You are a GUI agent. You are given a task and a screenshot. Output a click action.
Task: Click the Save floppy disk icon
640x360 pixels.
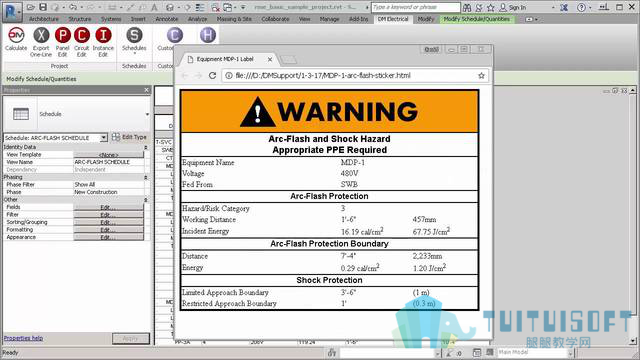coord(43,7)
